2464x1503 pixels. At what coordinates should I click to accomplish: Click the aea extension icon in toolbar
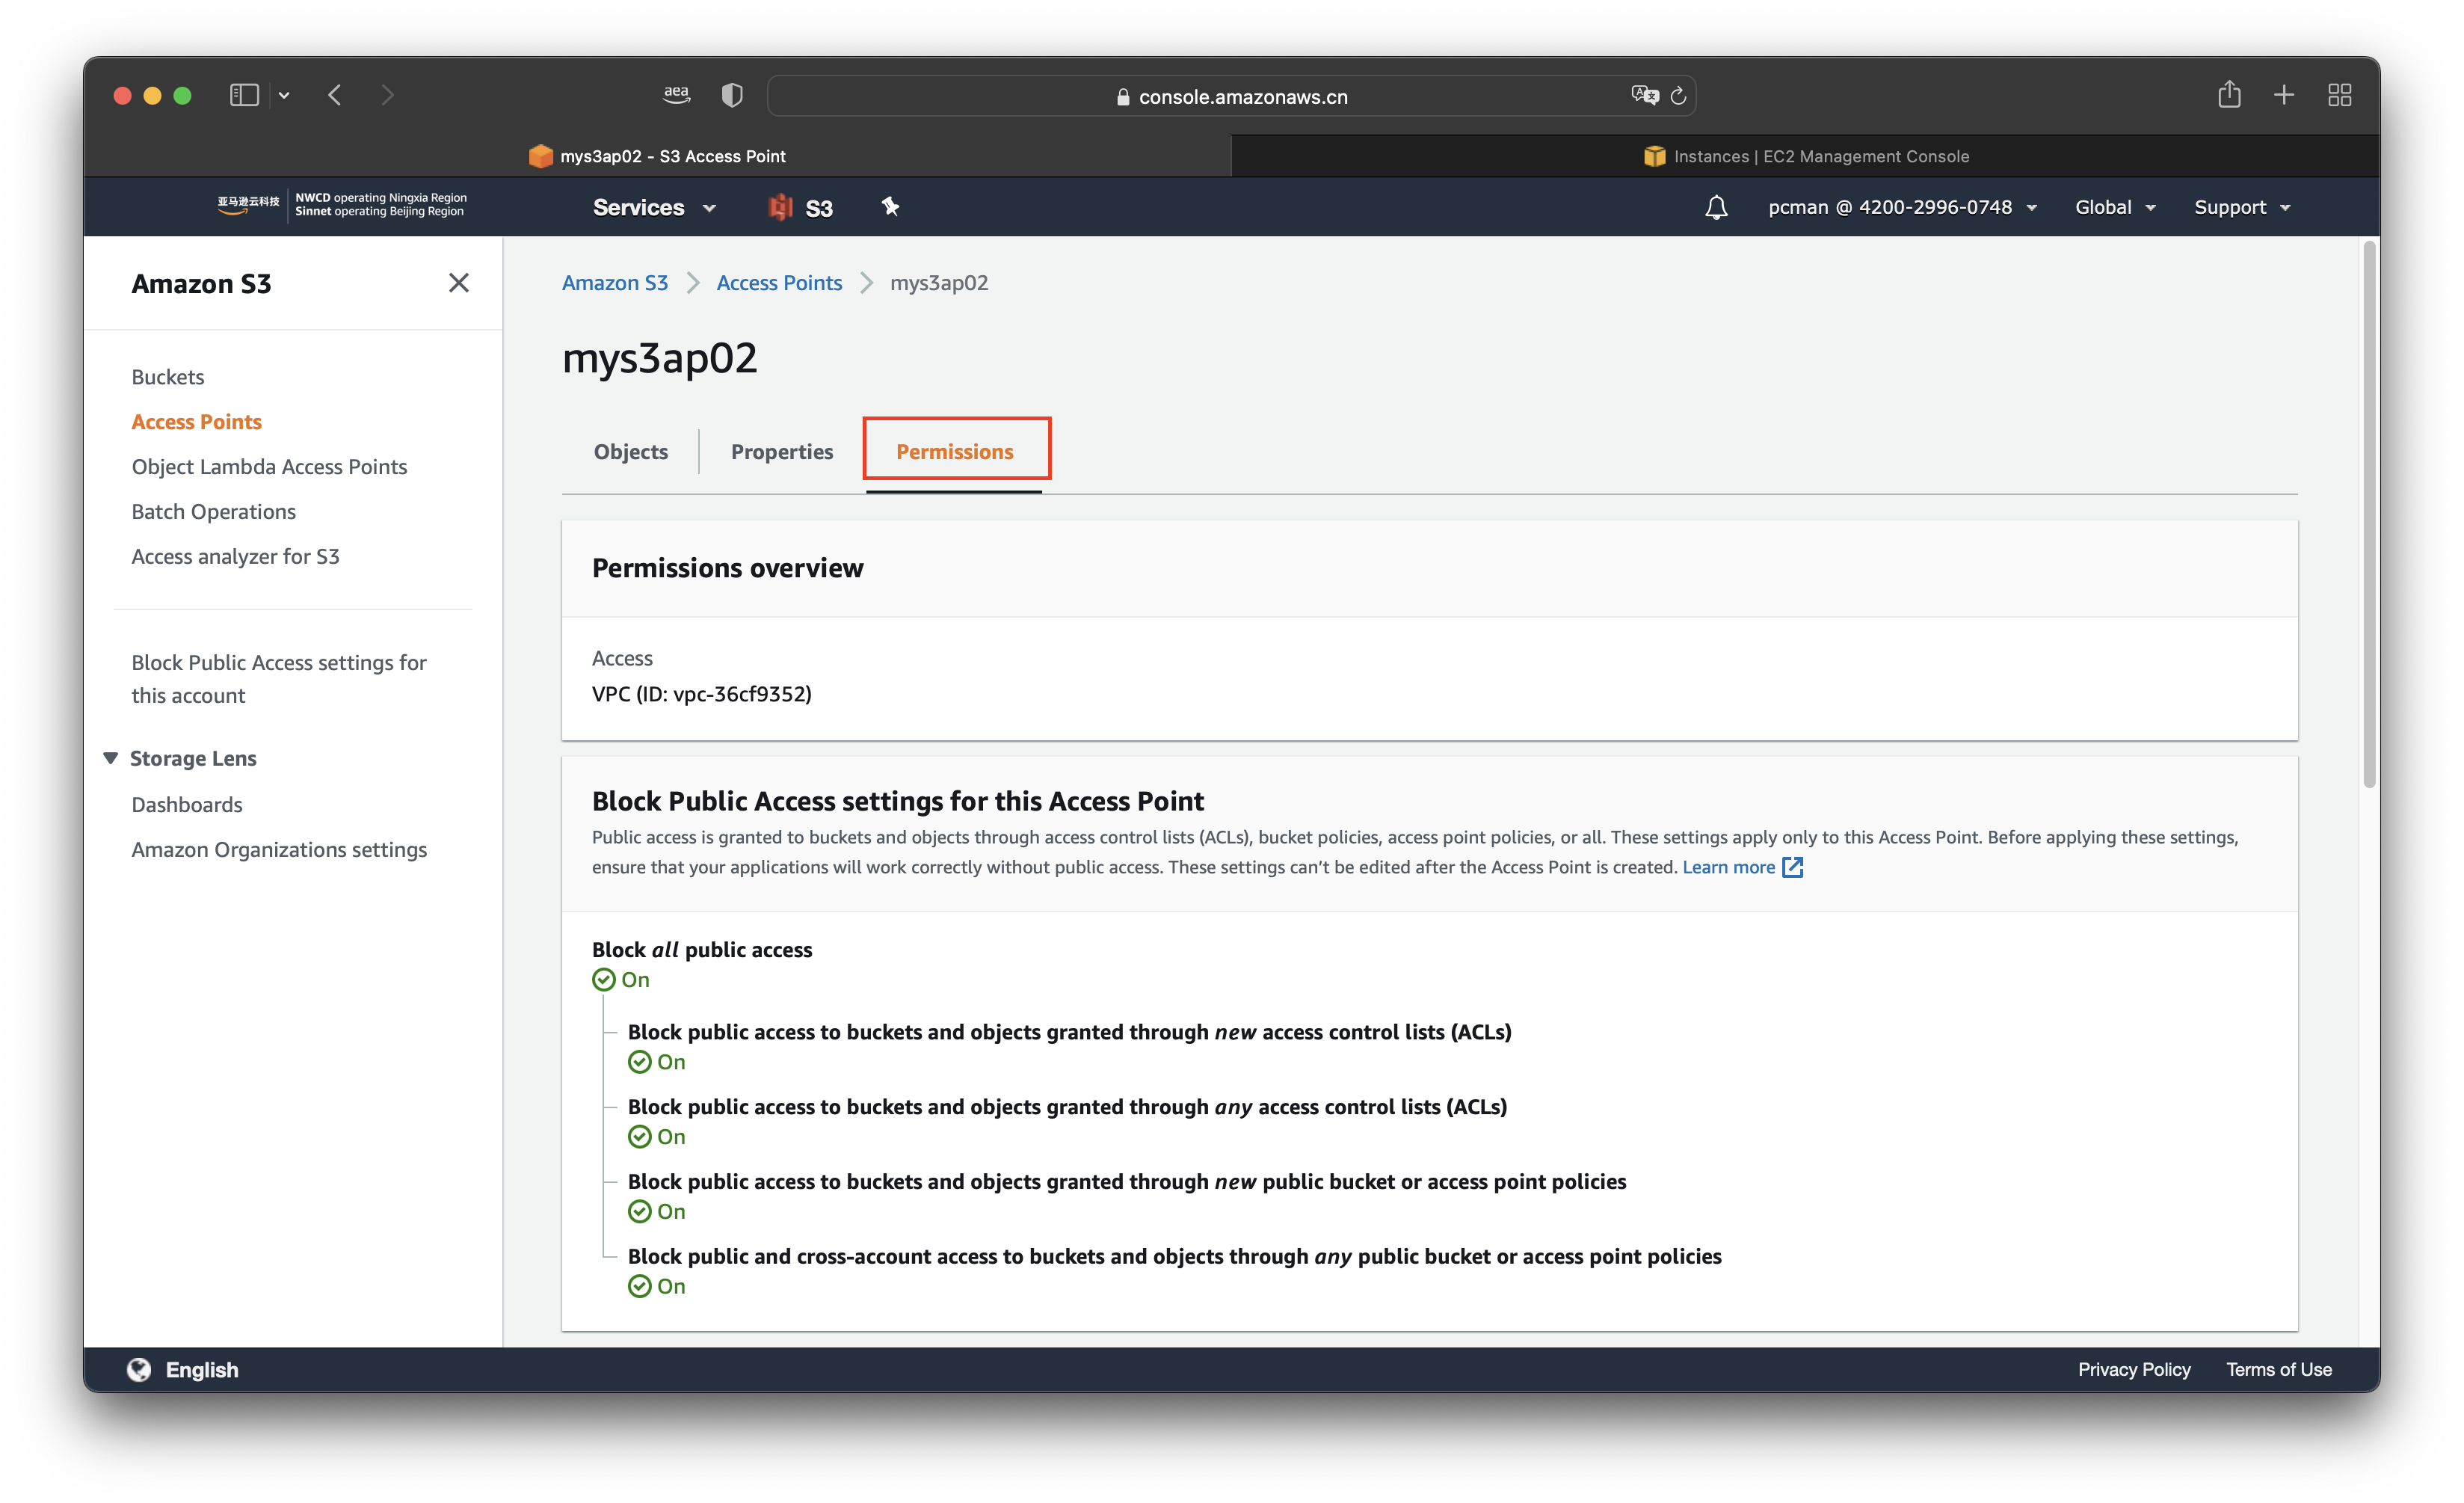click(x=677, y=94)
